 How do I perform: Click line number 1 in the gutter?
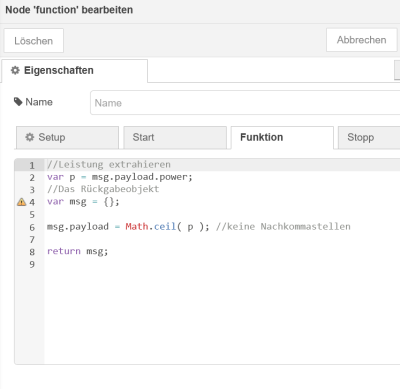[x=32, y=165]
